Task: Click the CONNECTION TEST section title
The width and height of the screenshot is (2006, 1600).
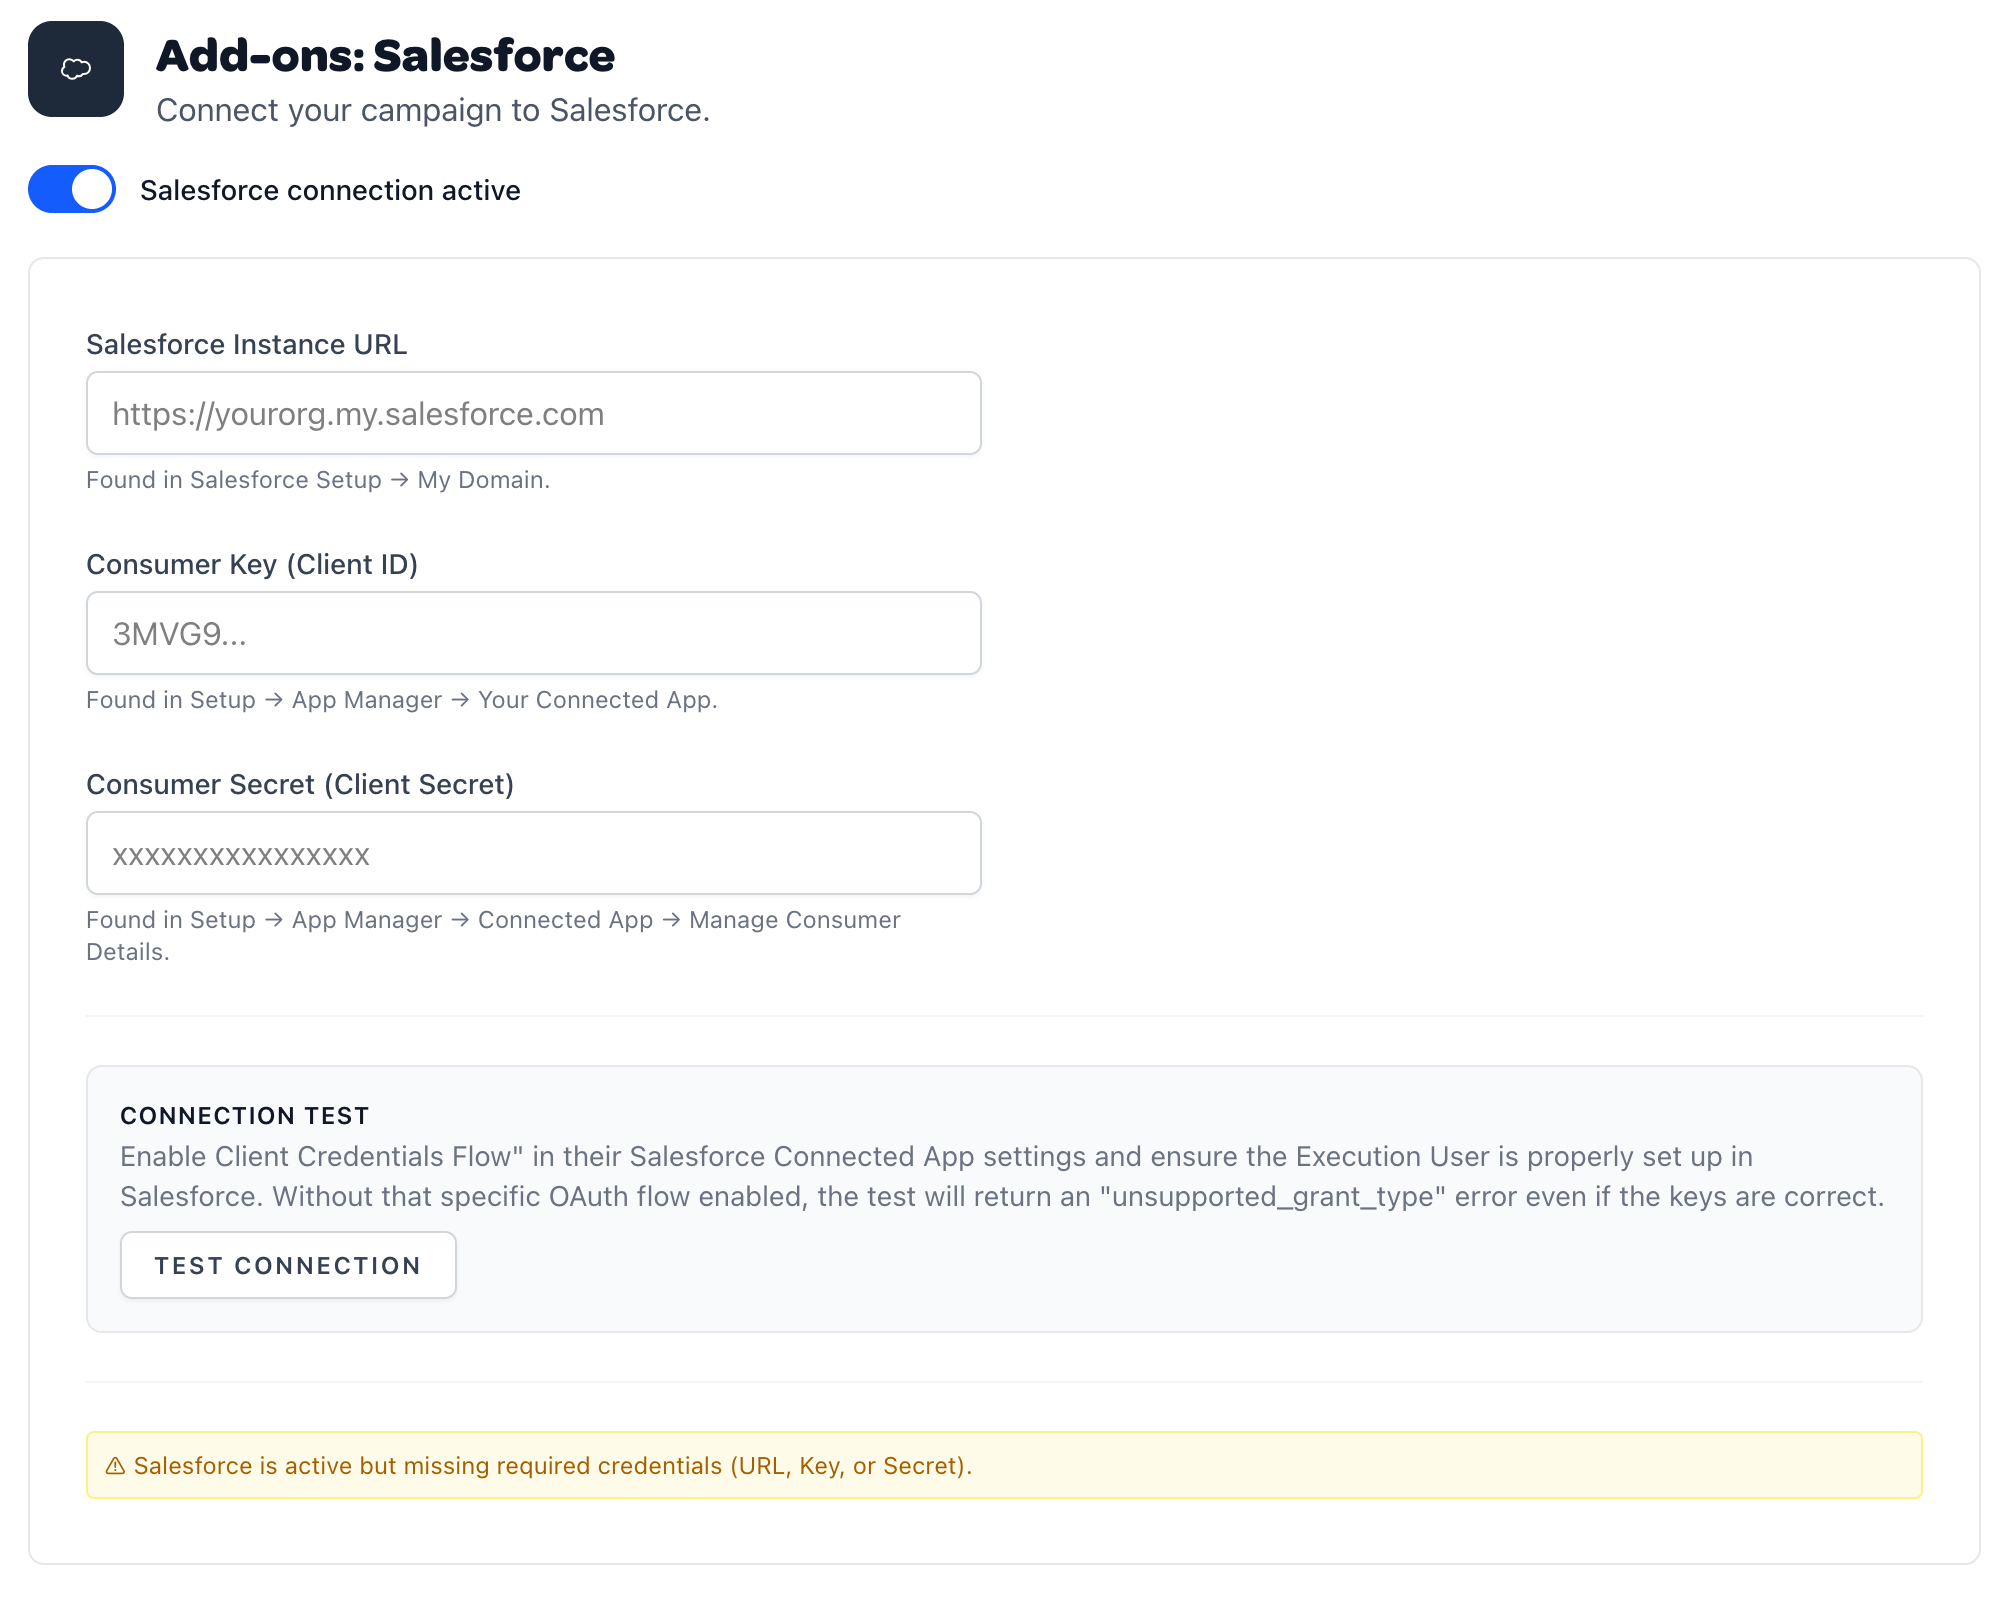Action: 244,1115
